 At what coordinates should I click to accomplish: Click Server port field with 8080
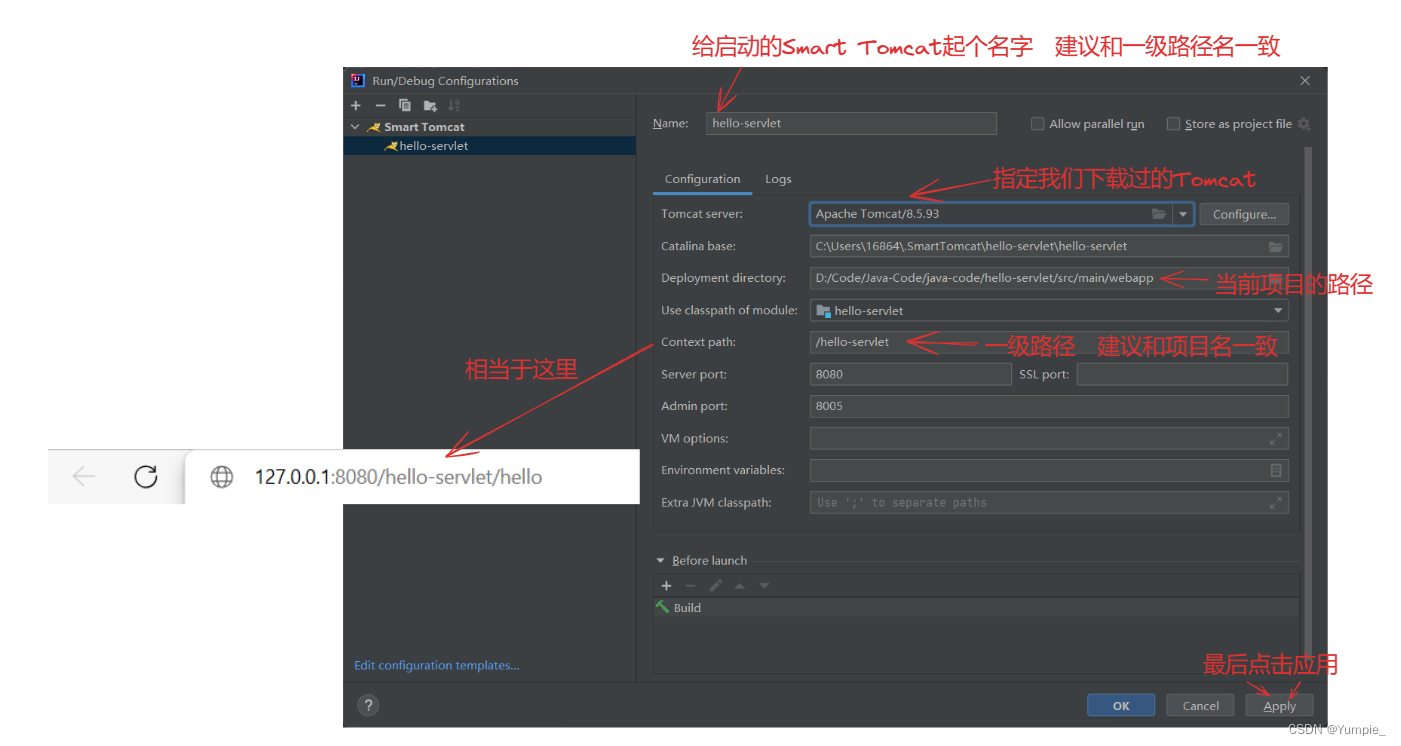tap(911, 375)
